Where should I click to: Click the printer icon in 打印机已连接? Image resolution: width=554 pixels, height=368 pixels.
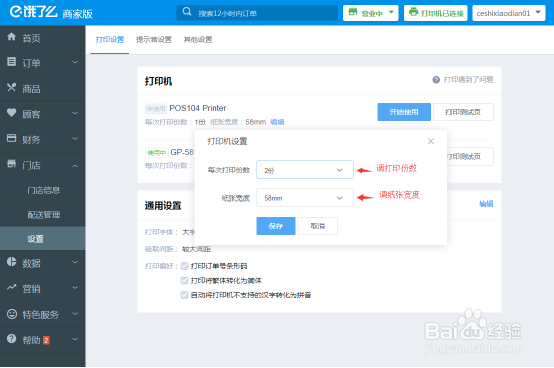[x=413, y=12]
